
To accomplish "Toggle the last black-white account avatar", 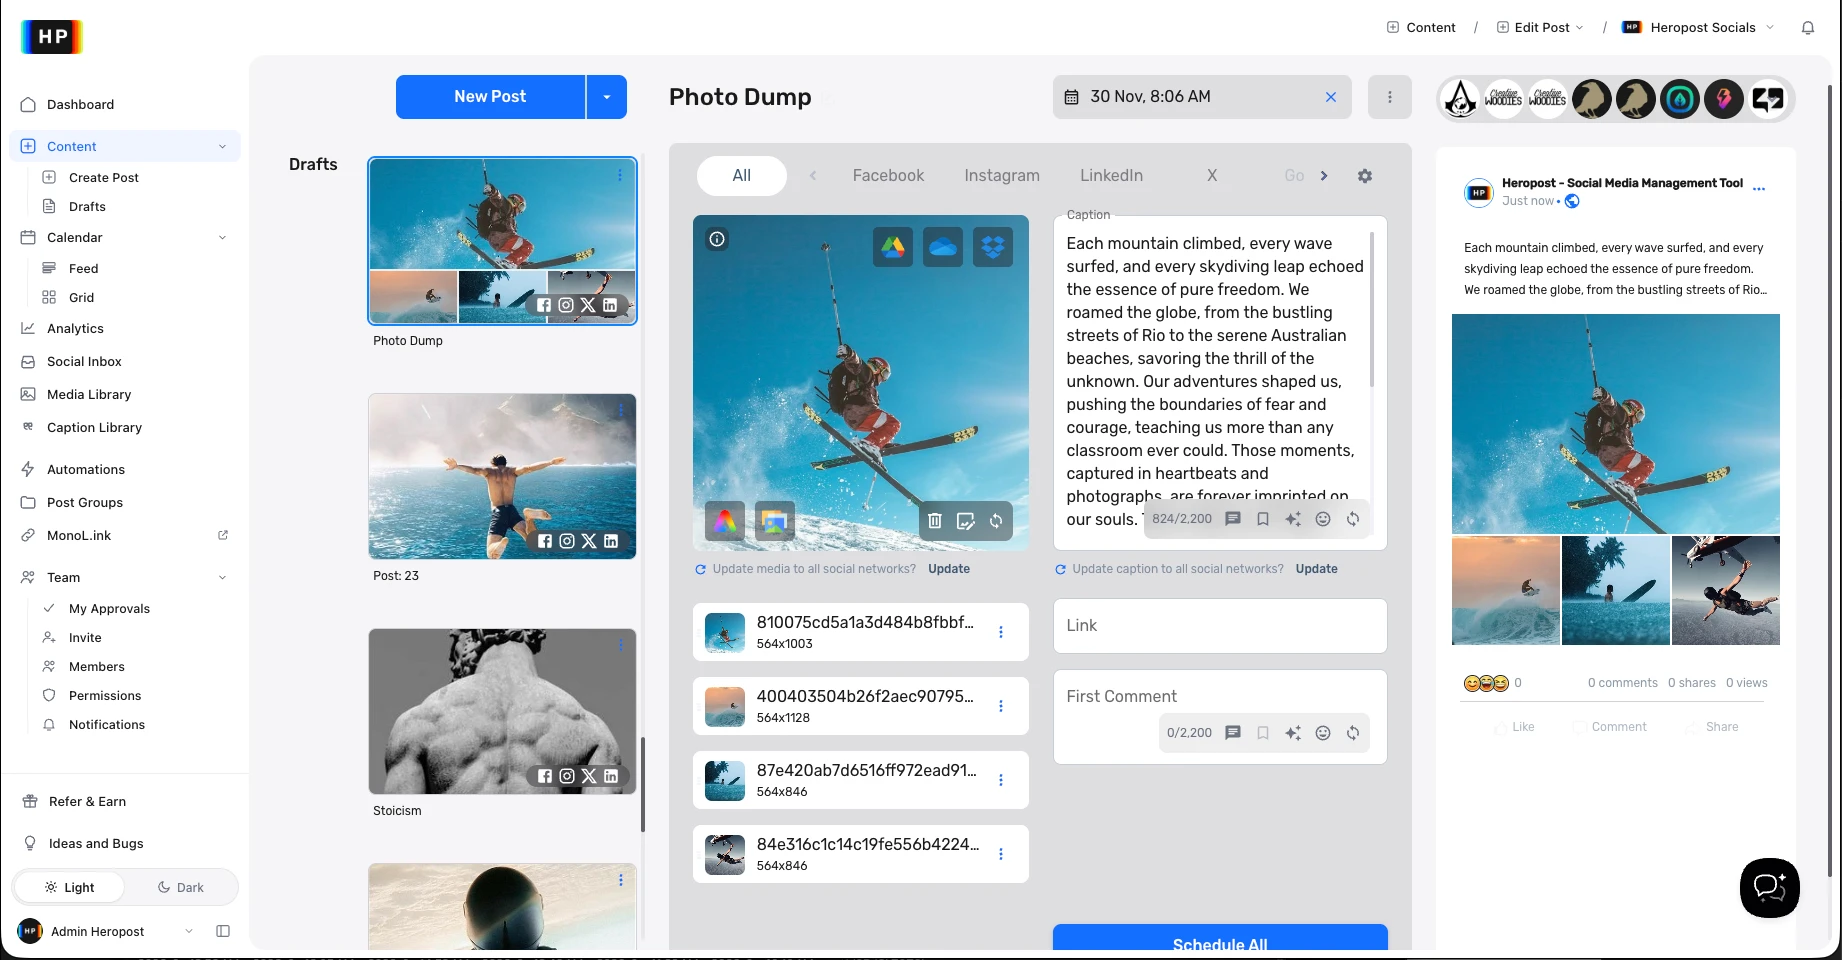I will click(1768, 99).
